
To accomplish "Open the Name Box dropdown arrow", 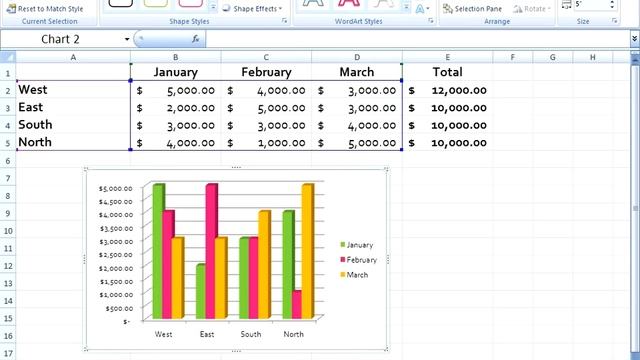I will (x=127, y=39).
